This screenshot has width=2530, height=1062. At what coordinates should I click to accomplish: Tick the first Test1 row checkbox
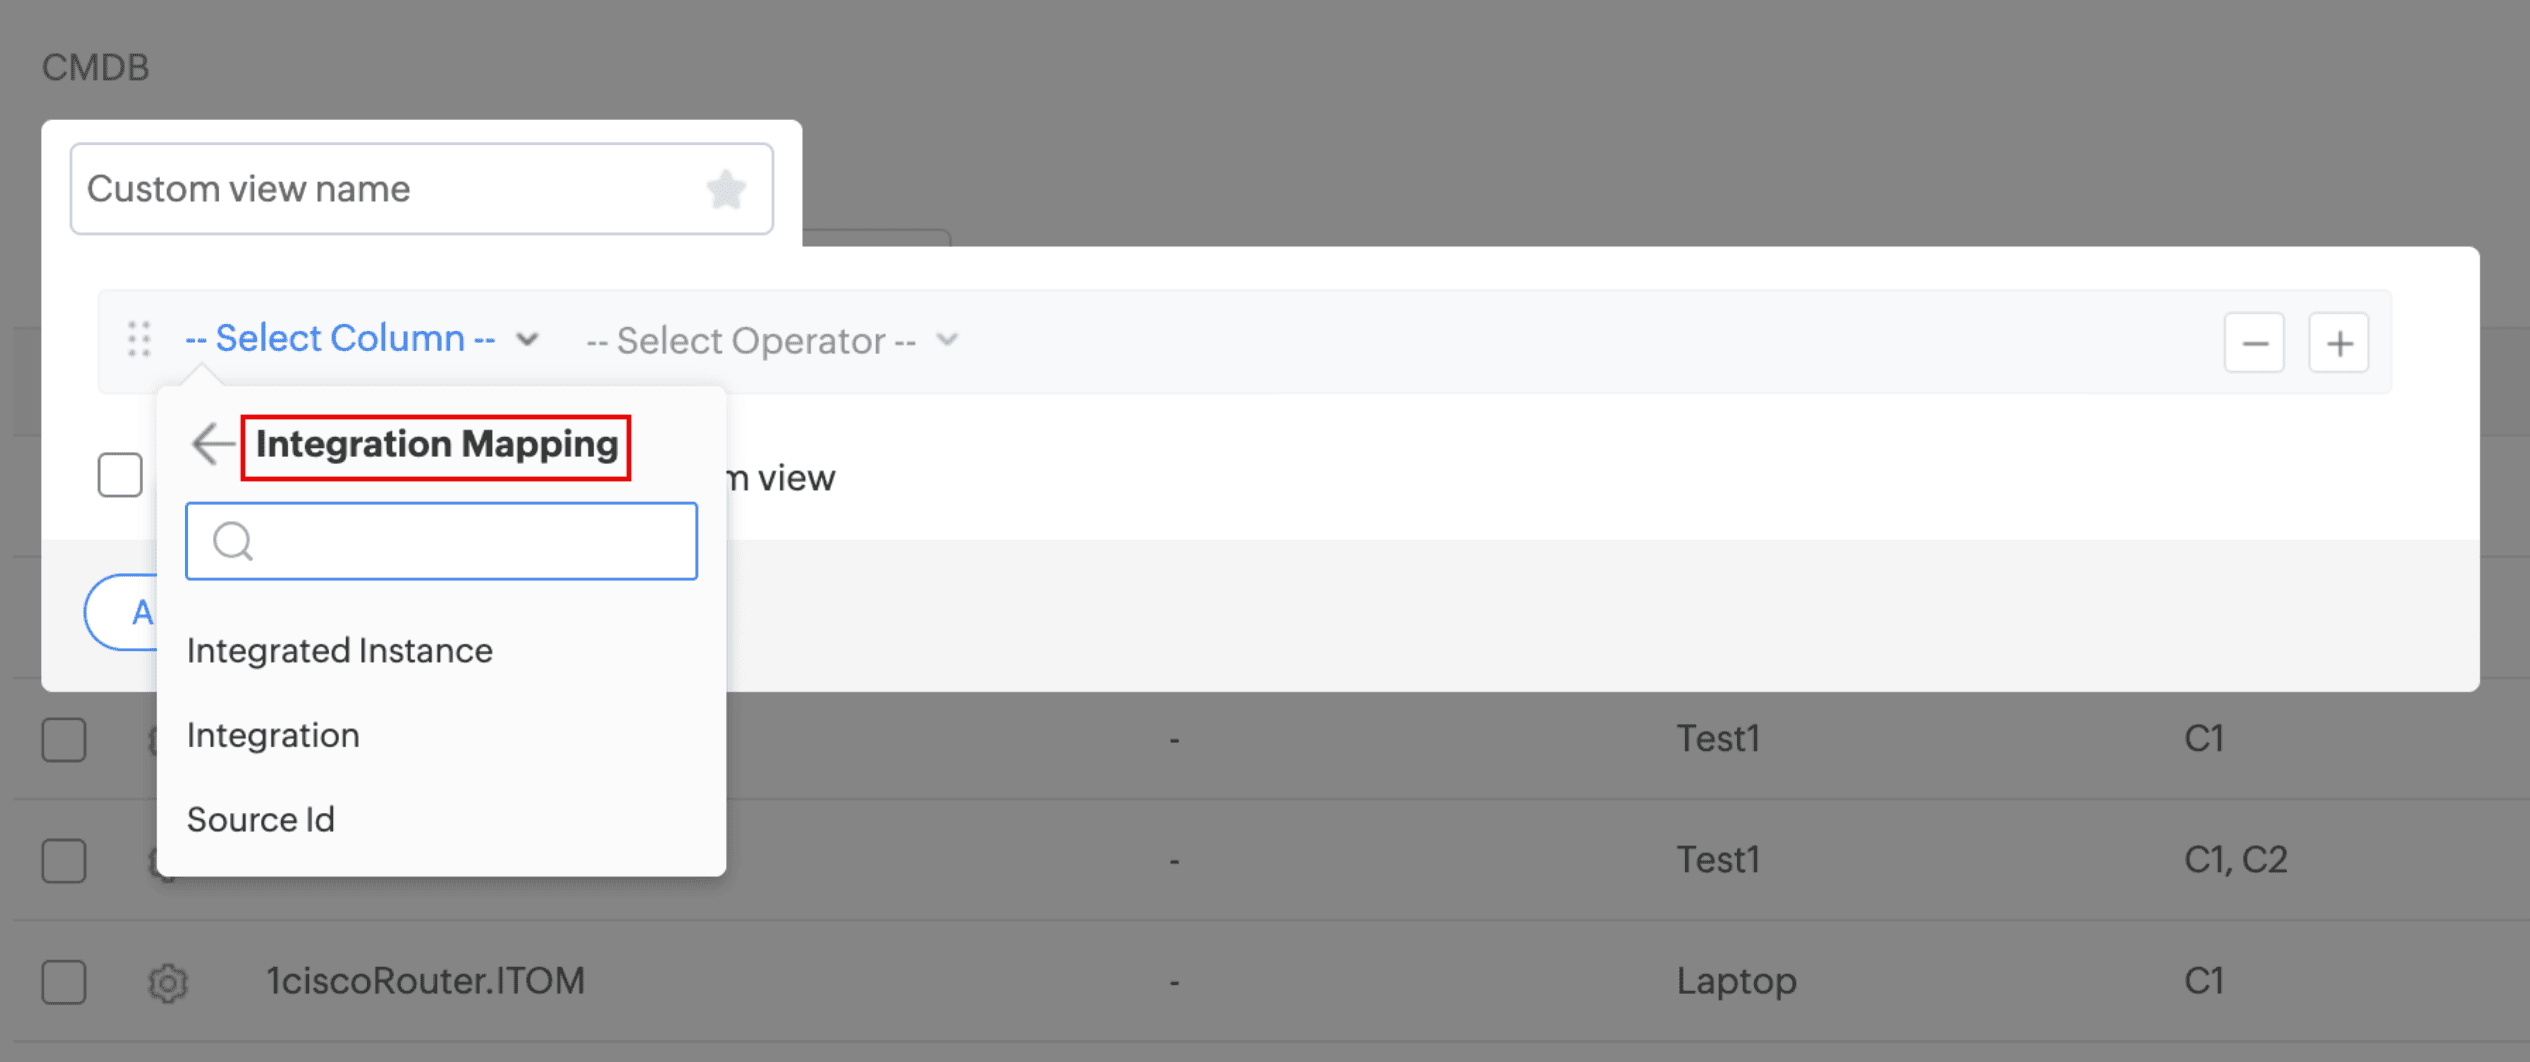click(64, 740)
